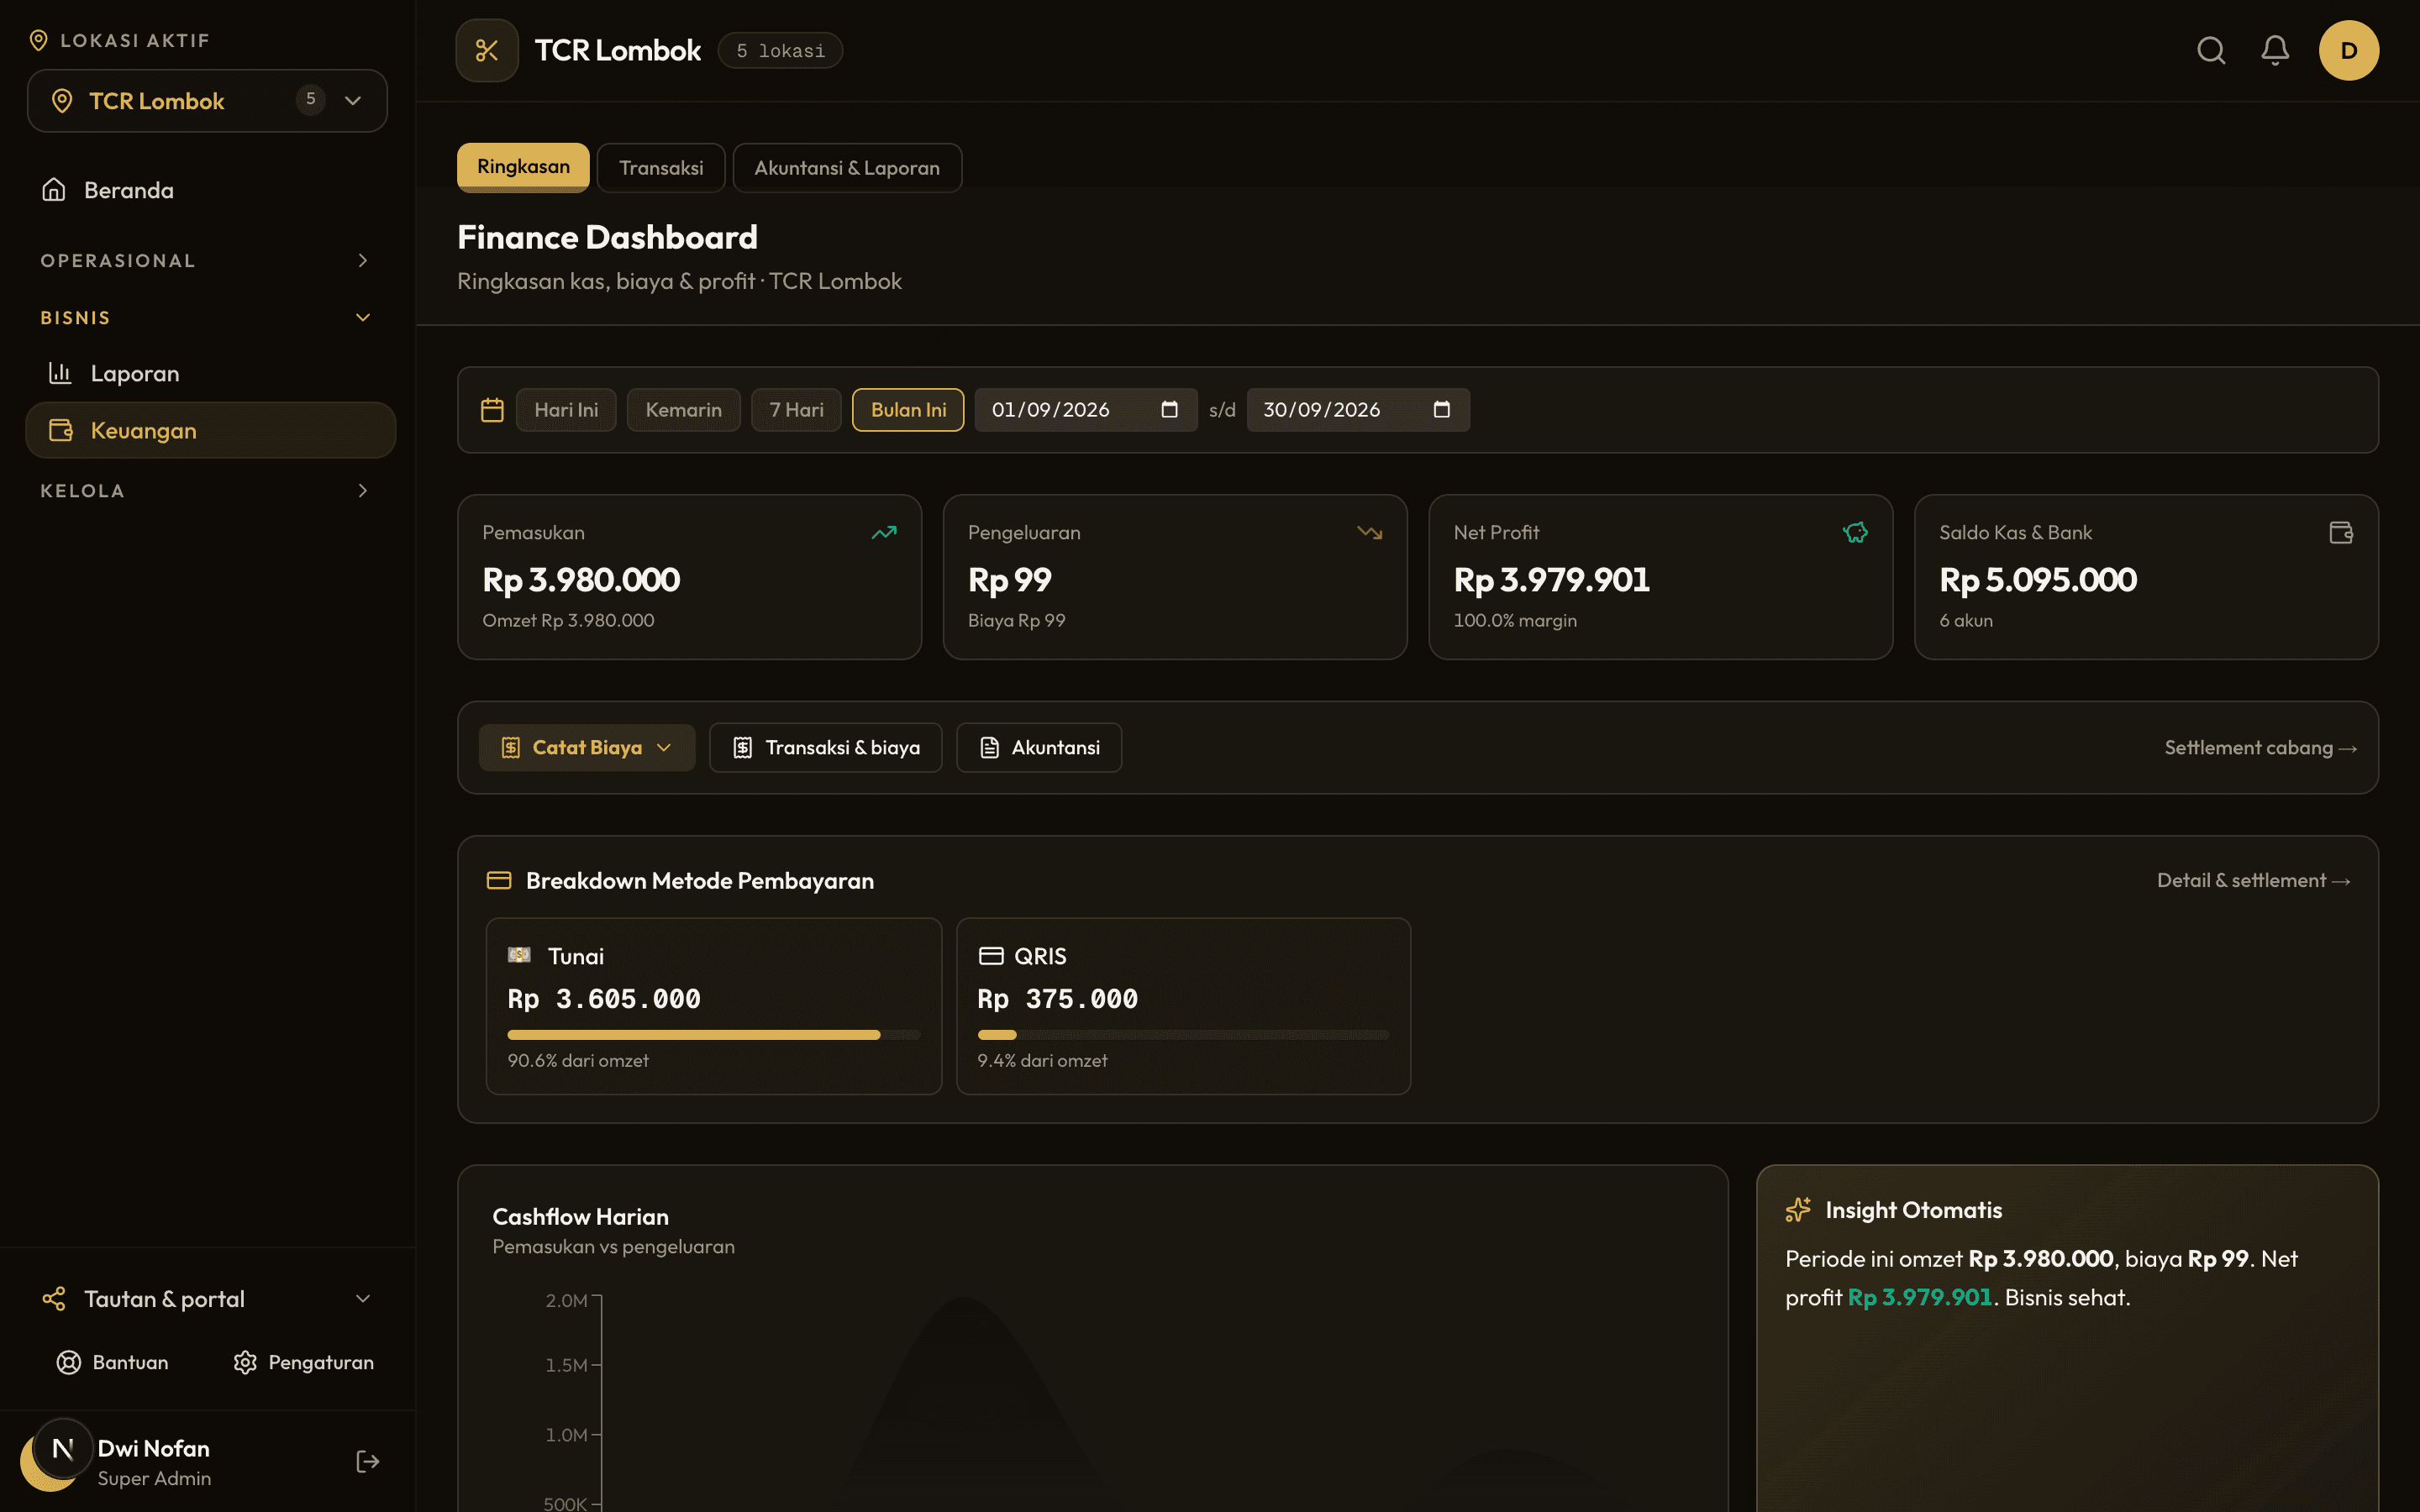Click the Lokasi Aktif pin icon
This screenshot has width=2420, height=1512.
pos(38,40)
